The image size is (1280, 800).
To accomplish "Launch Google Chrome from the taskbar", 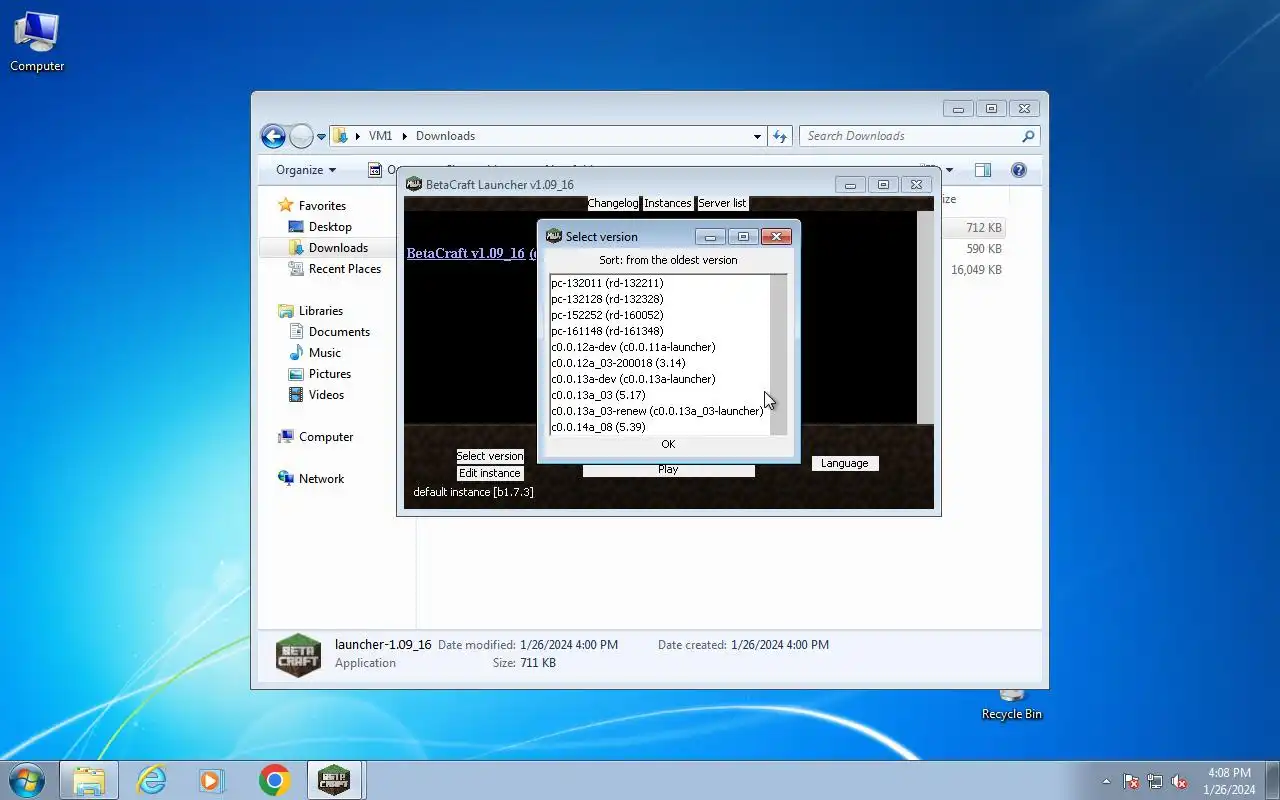I will 274,780.
